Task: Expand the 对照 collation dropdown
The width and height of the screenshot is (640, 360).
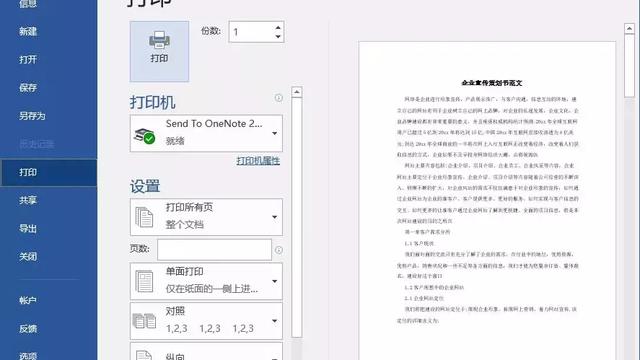Action: coord(206,321)
